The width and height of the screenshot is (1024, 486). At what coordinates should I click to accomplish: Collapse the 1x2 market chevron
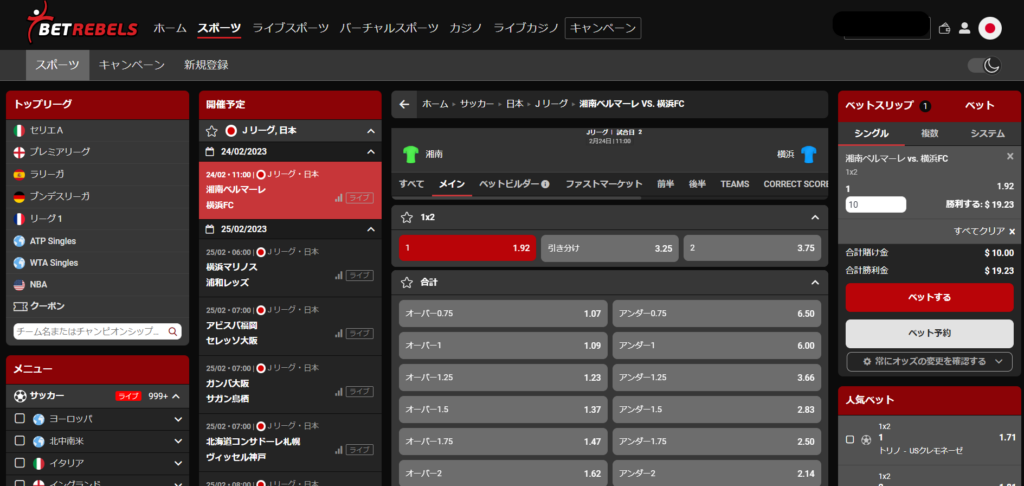click(x=814, y=217)
